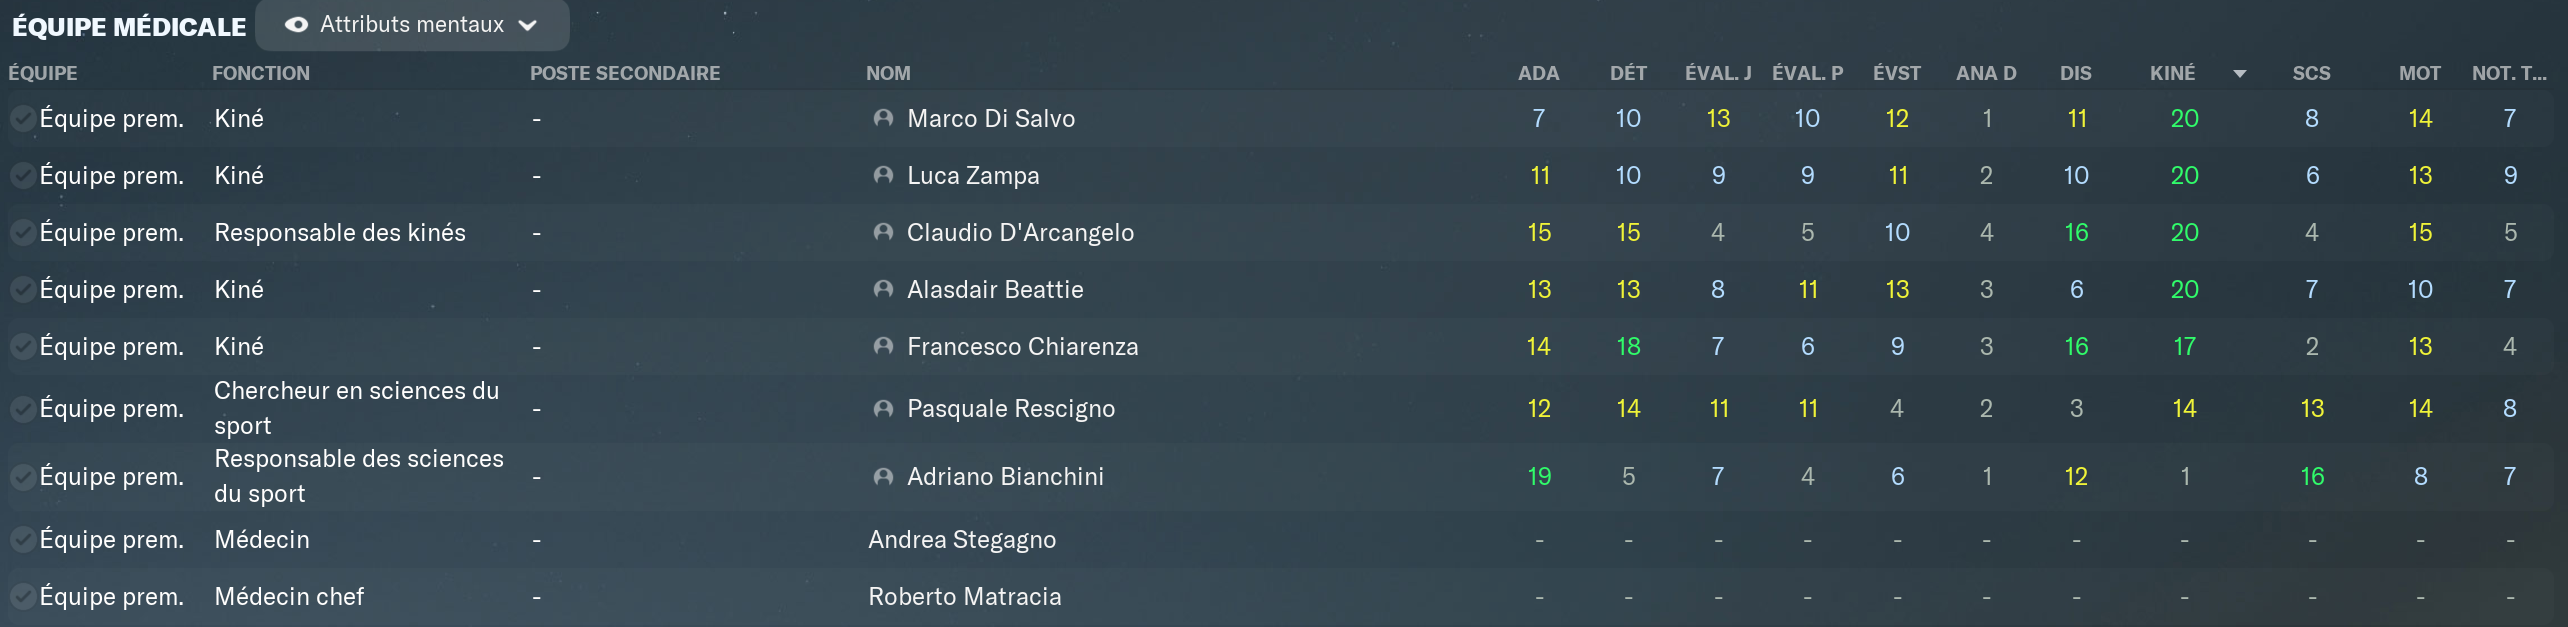Sort by the MOT column header

point(2419,73)
